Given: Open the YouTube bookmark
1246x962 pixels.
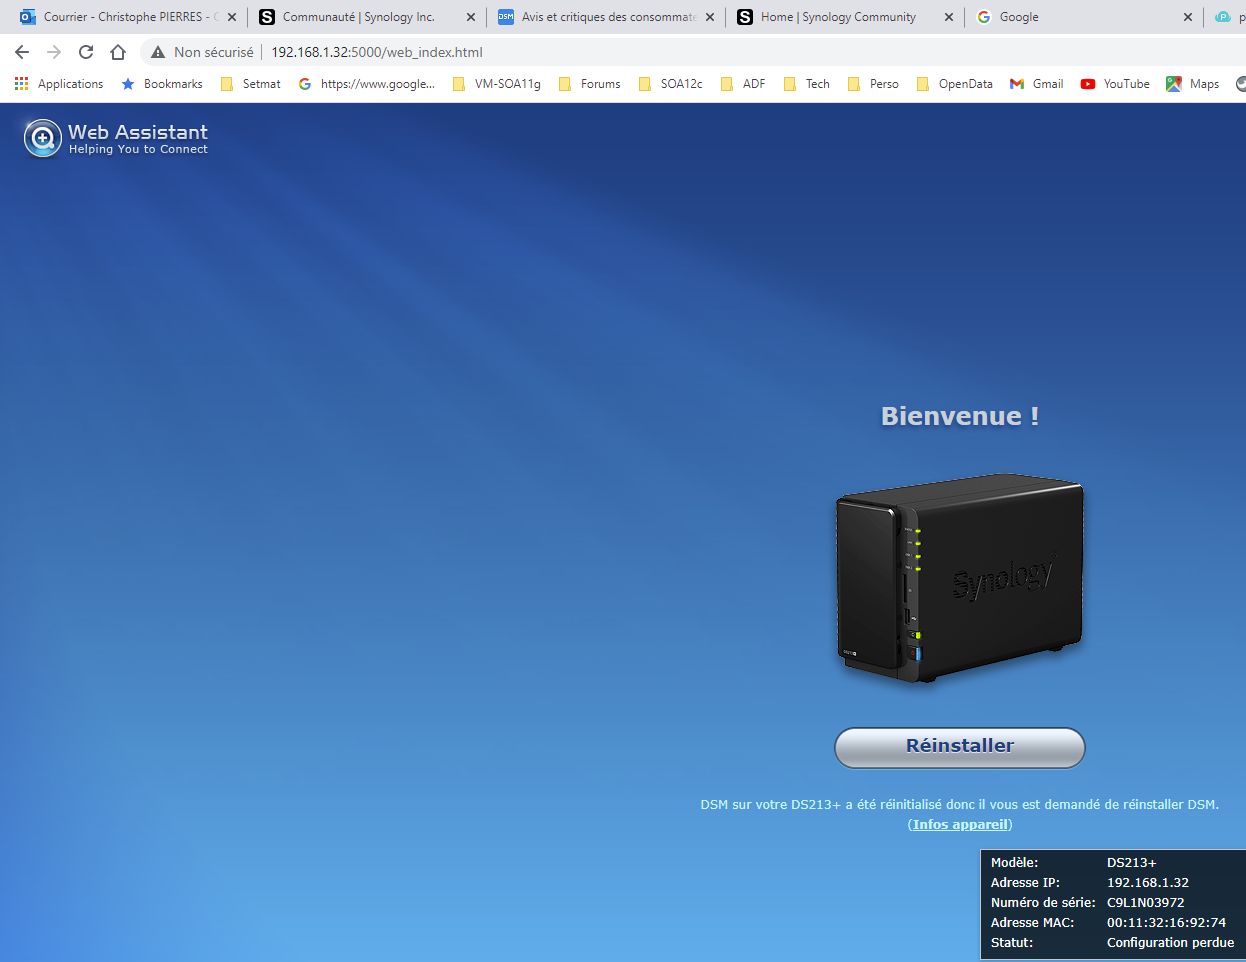Looking at the screenshot, I should tap(1115, 84).
